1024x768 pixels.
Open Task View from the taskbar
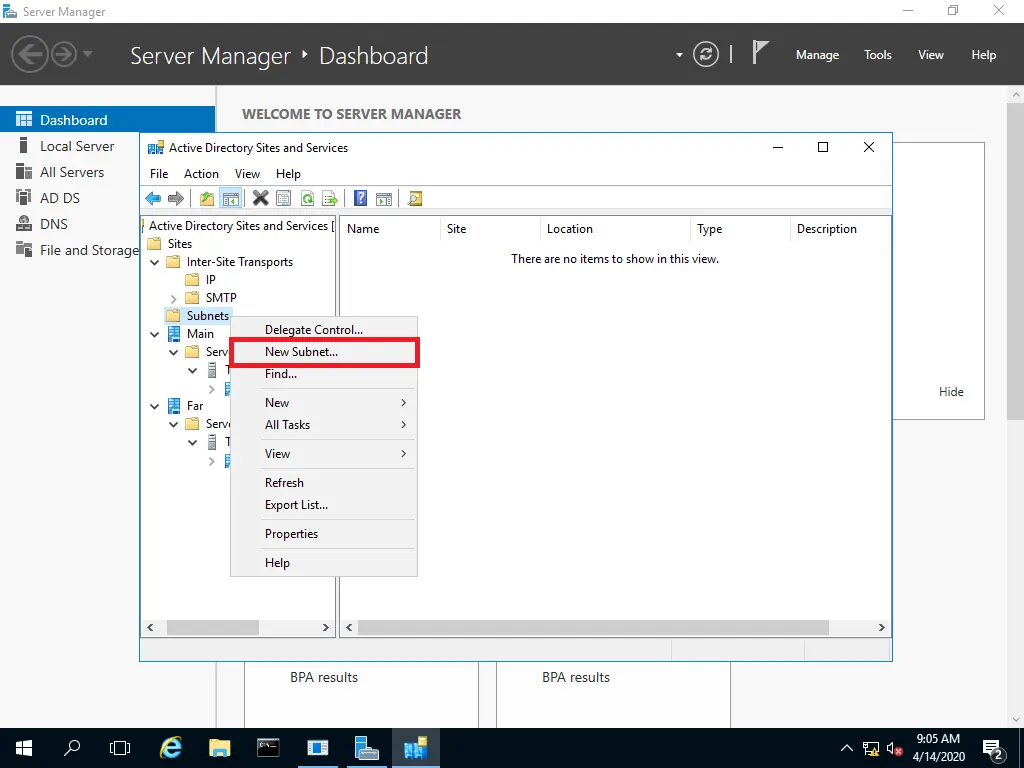click(120, 748)
